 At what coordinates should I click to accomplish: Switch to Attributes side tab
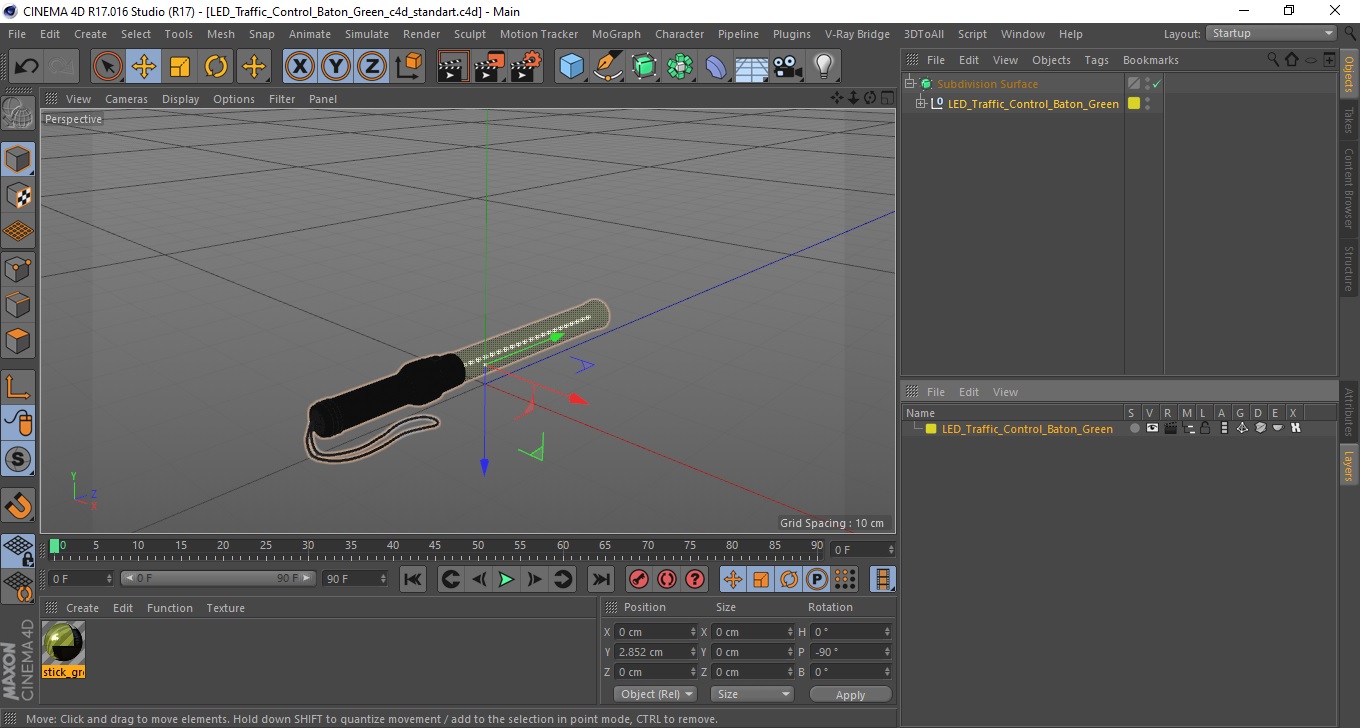(1349, 412)
